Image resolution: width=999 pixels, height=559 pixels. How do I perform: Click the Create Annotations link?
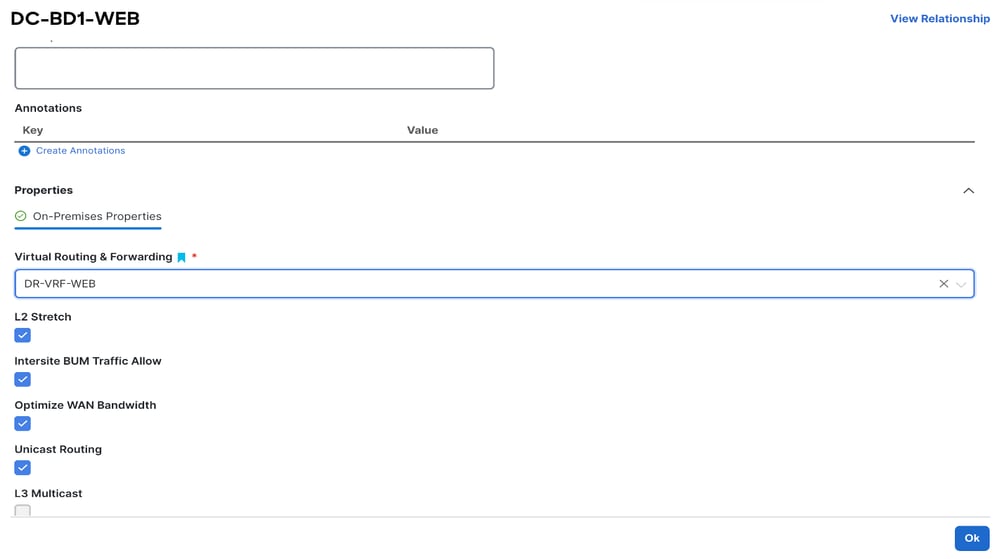click(x=80, y=150)
